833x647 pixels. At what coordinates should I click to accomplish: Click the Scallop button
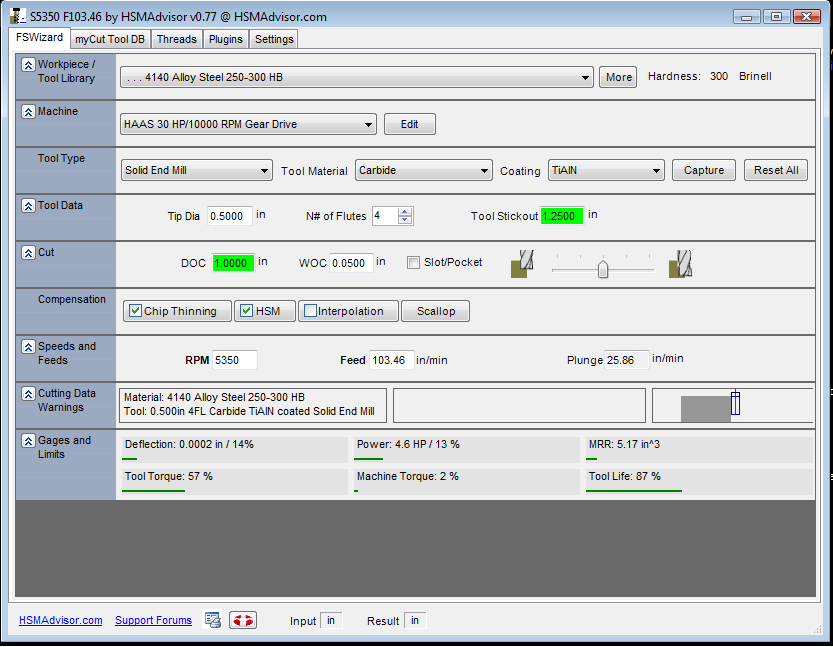pos(436,311)
